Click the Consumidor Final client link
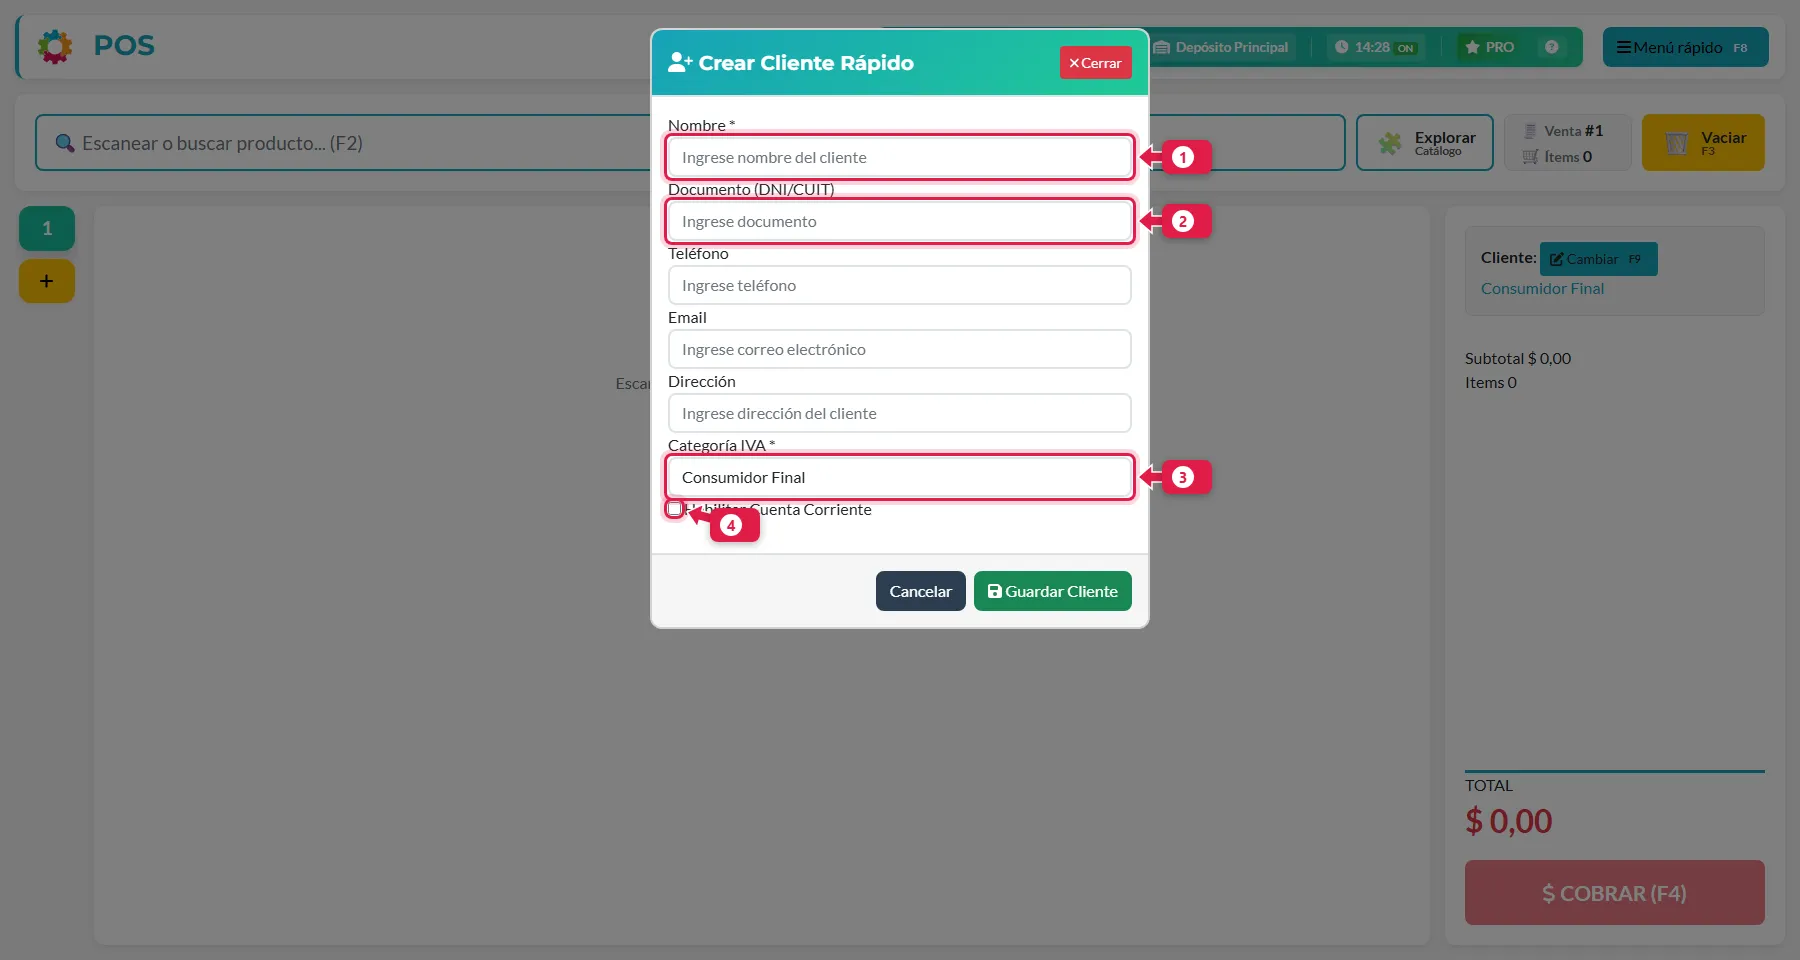The height and width of the screenshot is (960, 1800). (x=1542, y=288)
